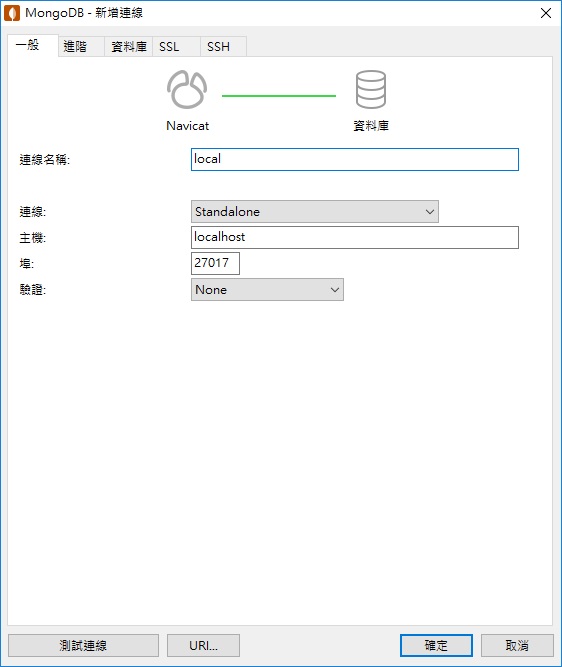
Task: Click the 埠 field showing 27017
Action: pyautogui.click(x=215, y=263)
